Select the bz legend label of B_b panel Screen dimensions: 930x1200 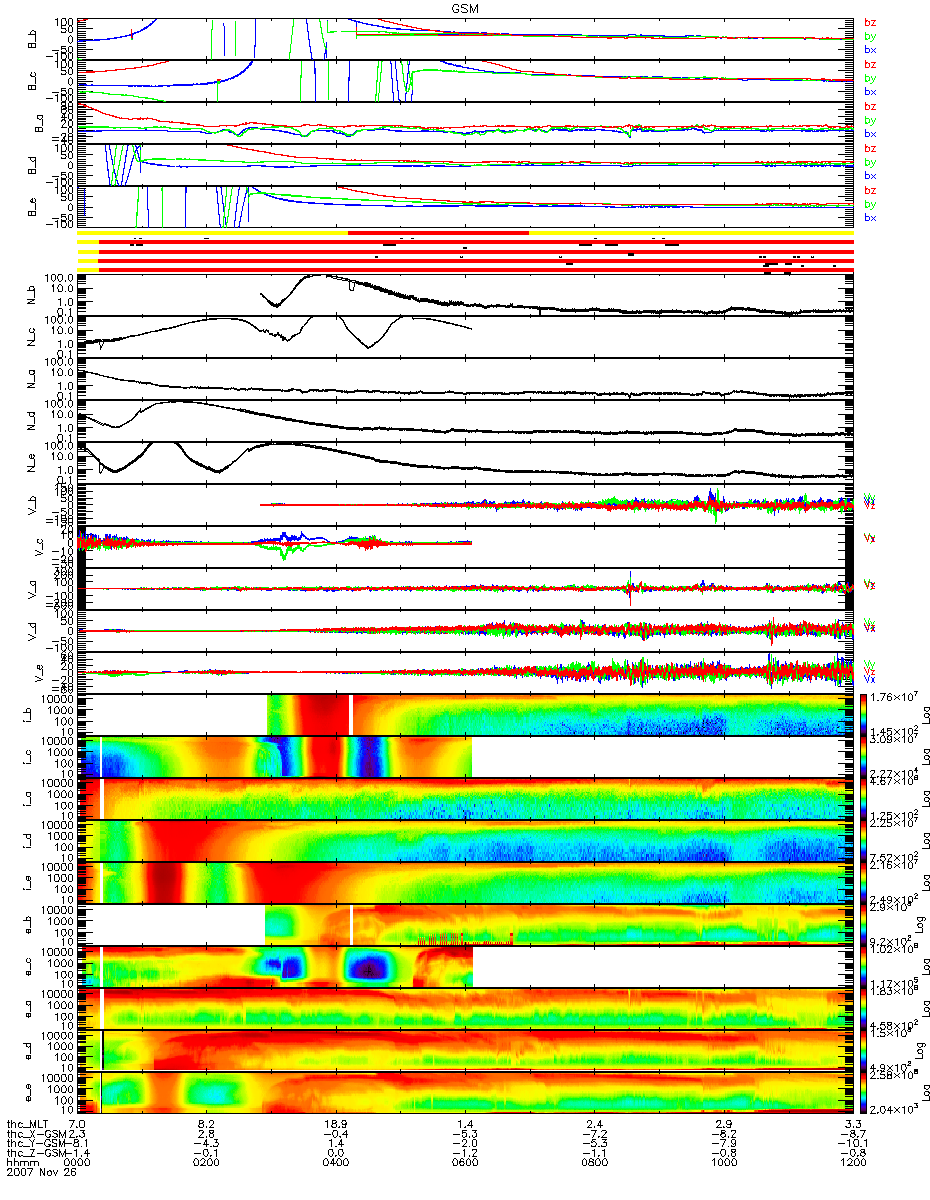(869, 22)
